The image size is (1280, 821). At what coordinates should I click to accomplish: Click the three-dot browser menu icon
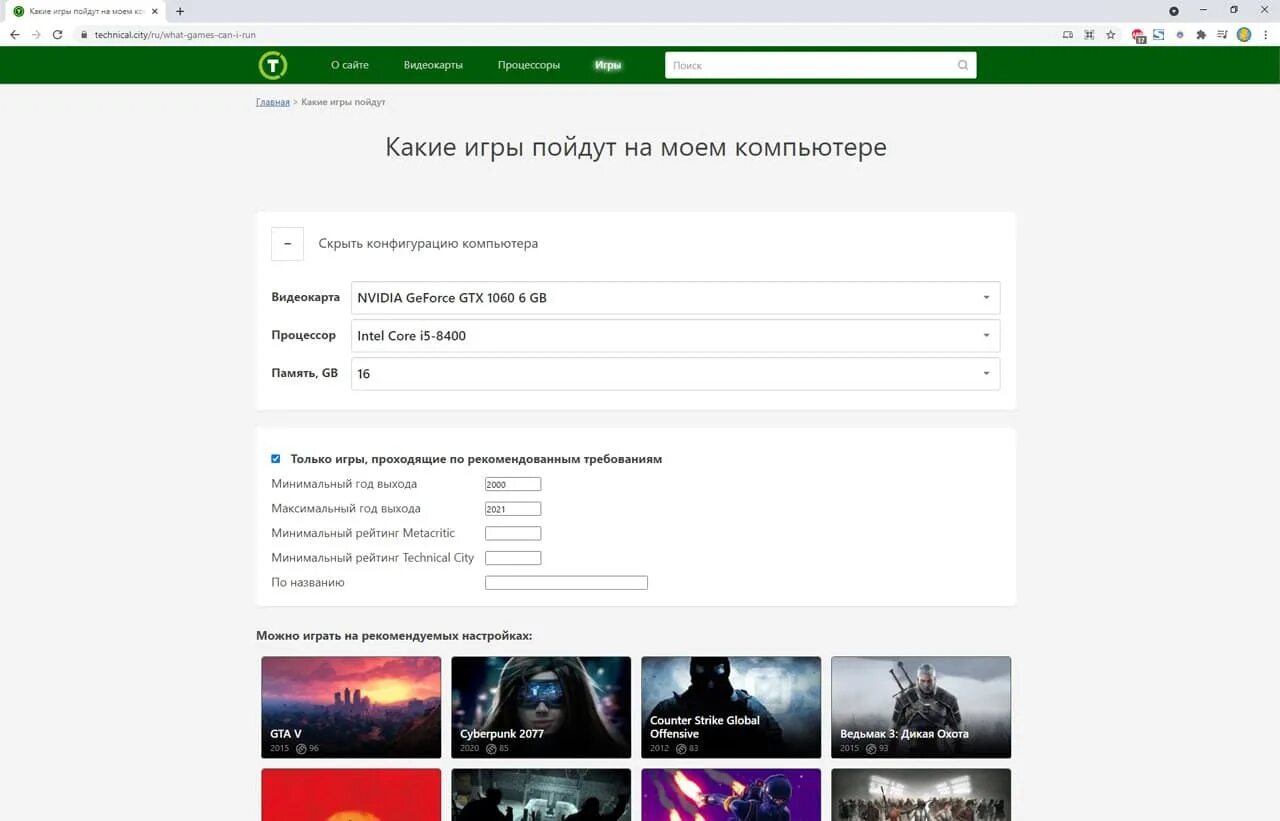click(x=1268, y=33)
